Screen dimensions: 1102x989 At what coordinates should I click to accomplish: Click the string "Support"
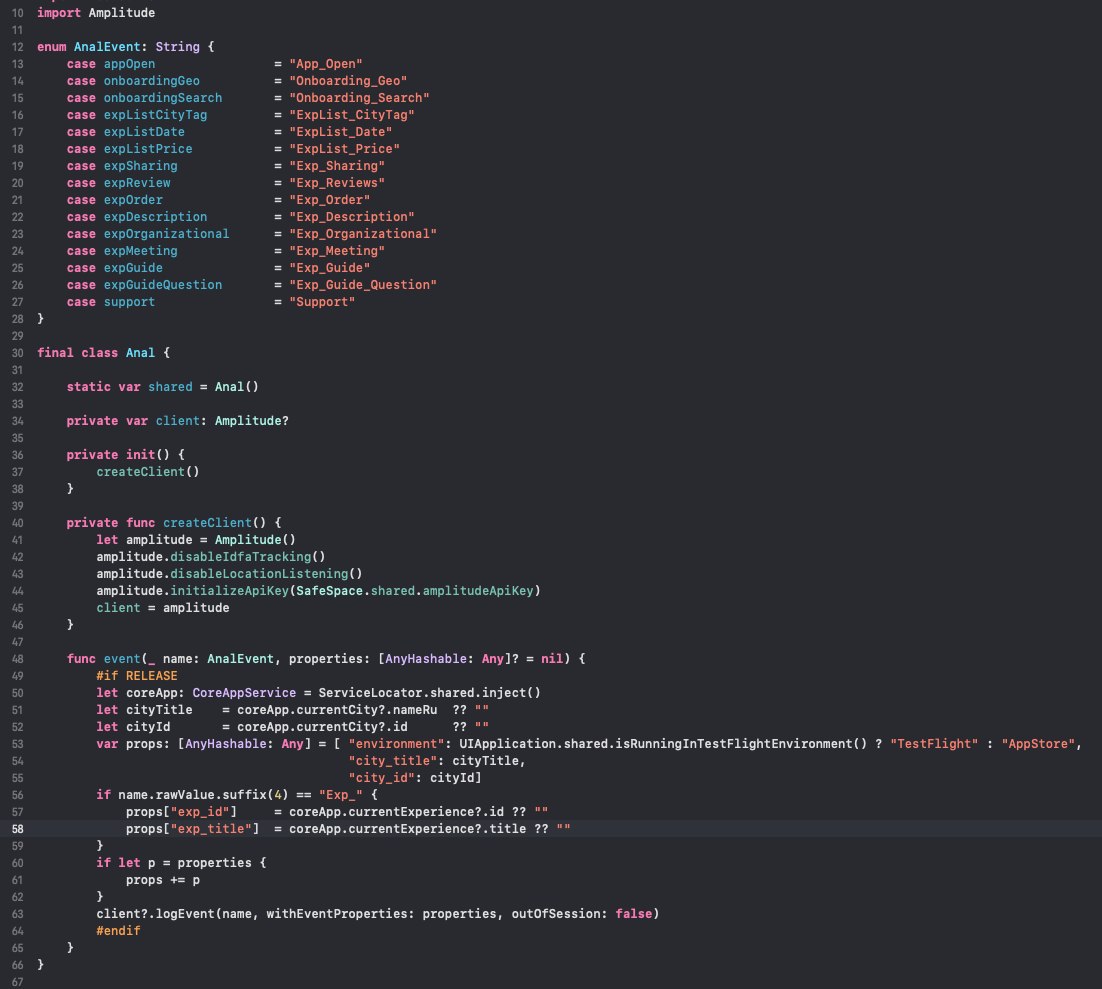tap(322, 302)
